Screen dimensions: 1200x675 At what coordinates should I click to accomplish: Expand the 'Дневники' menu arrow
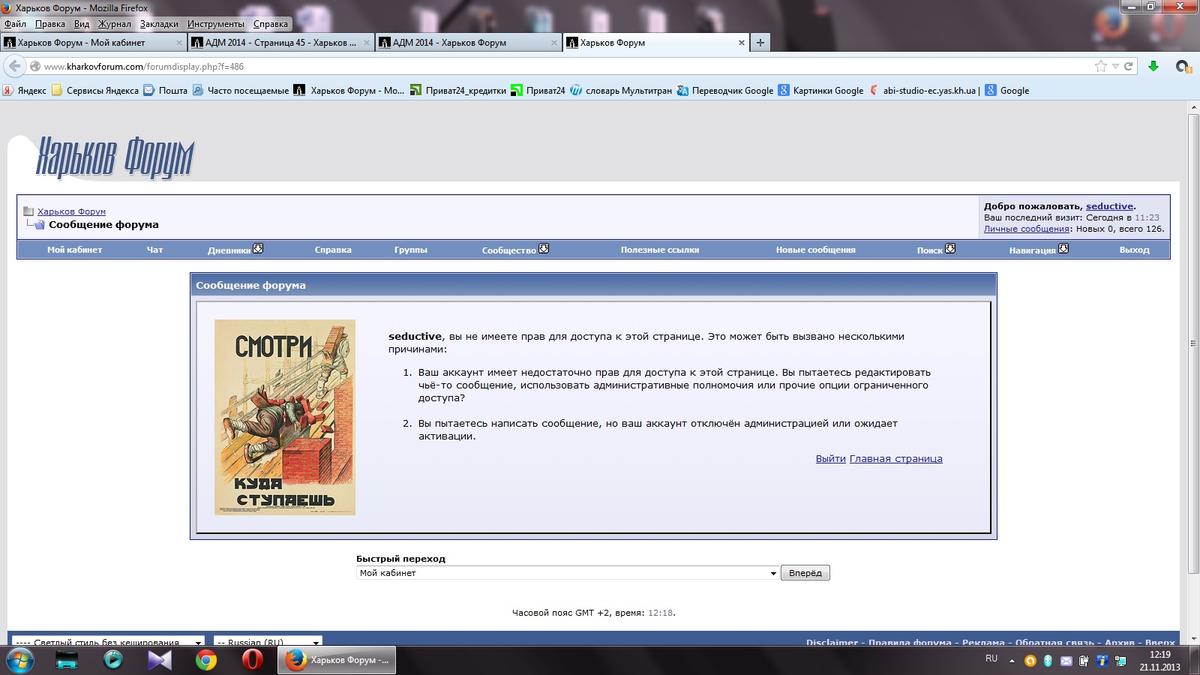pos(258,249)
